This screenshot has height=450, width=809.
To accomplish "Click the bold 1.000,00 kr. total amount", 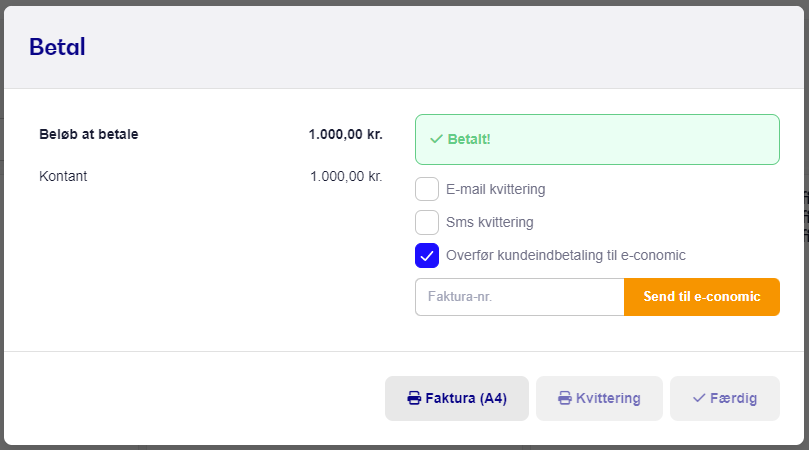I will pos(346,134).
